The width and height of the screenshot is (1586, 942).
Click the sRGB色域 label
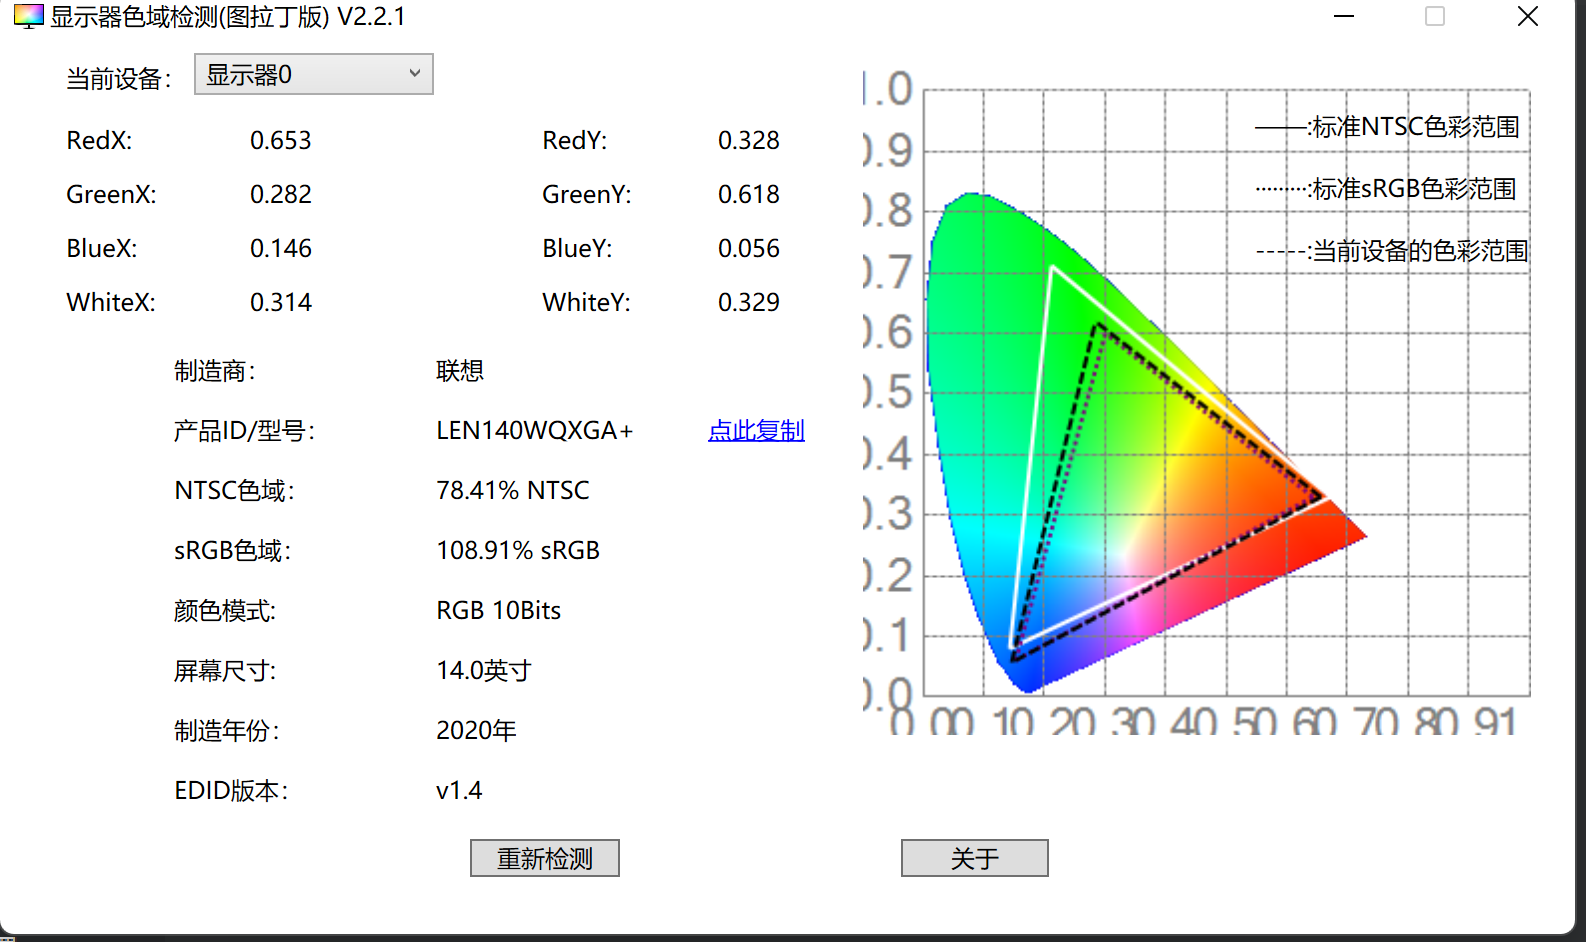point(232,551)
